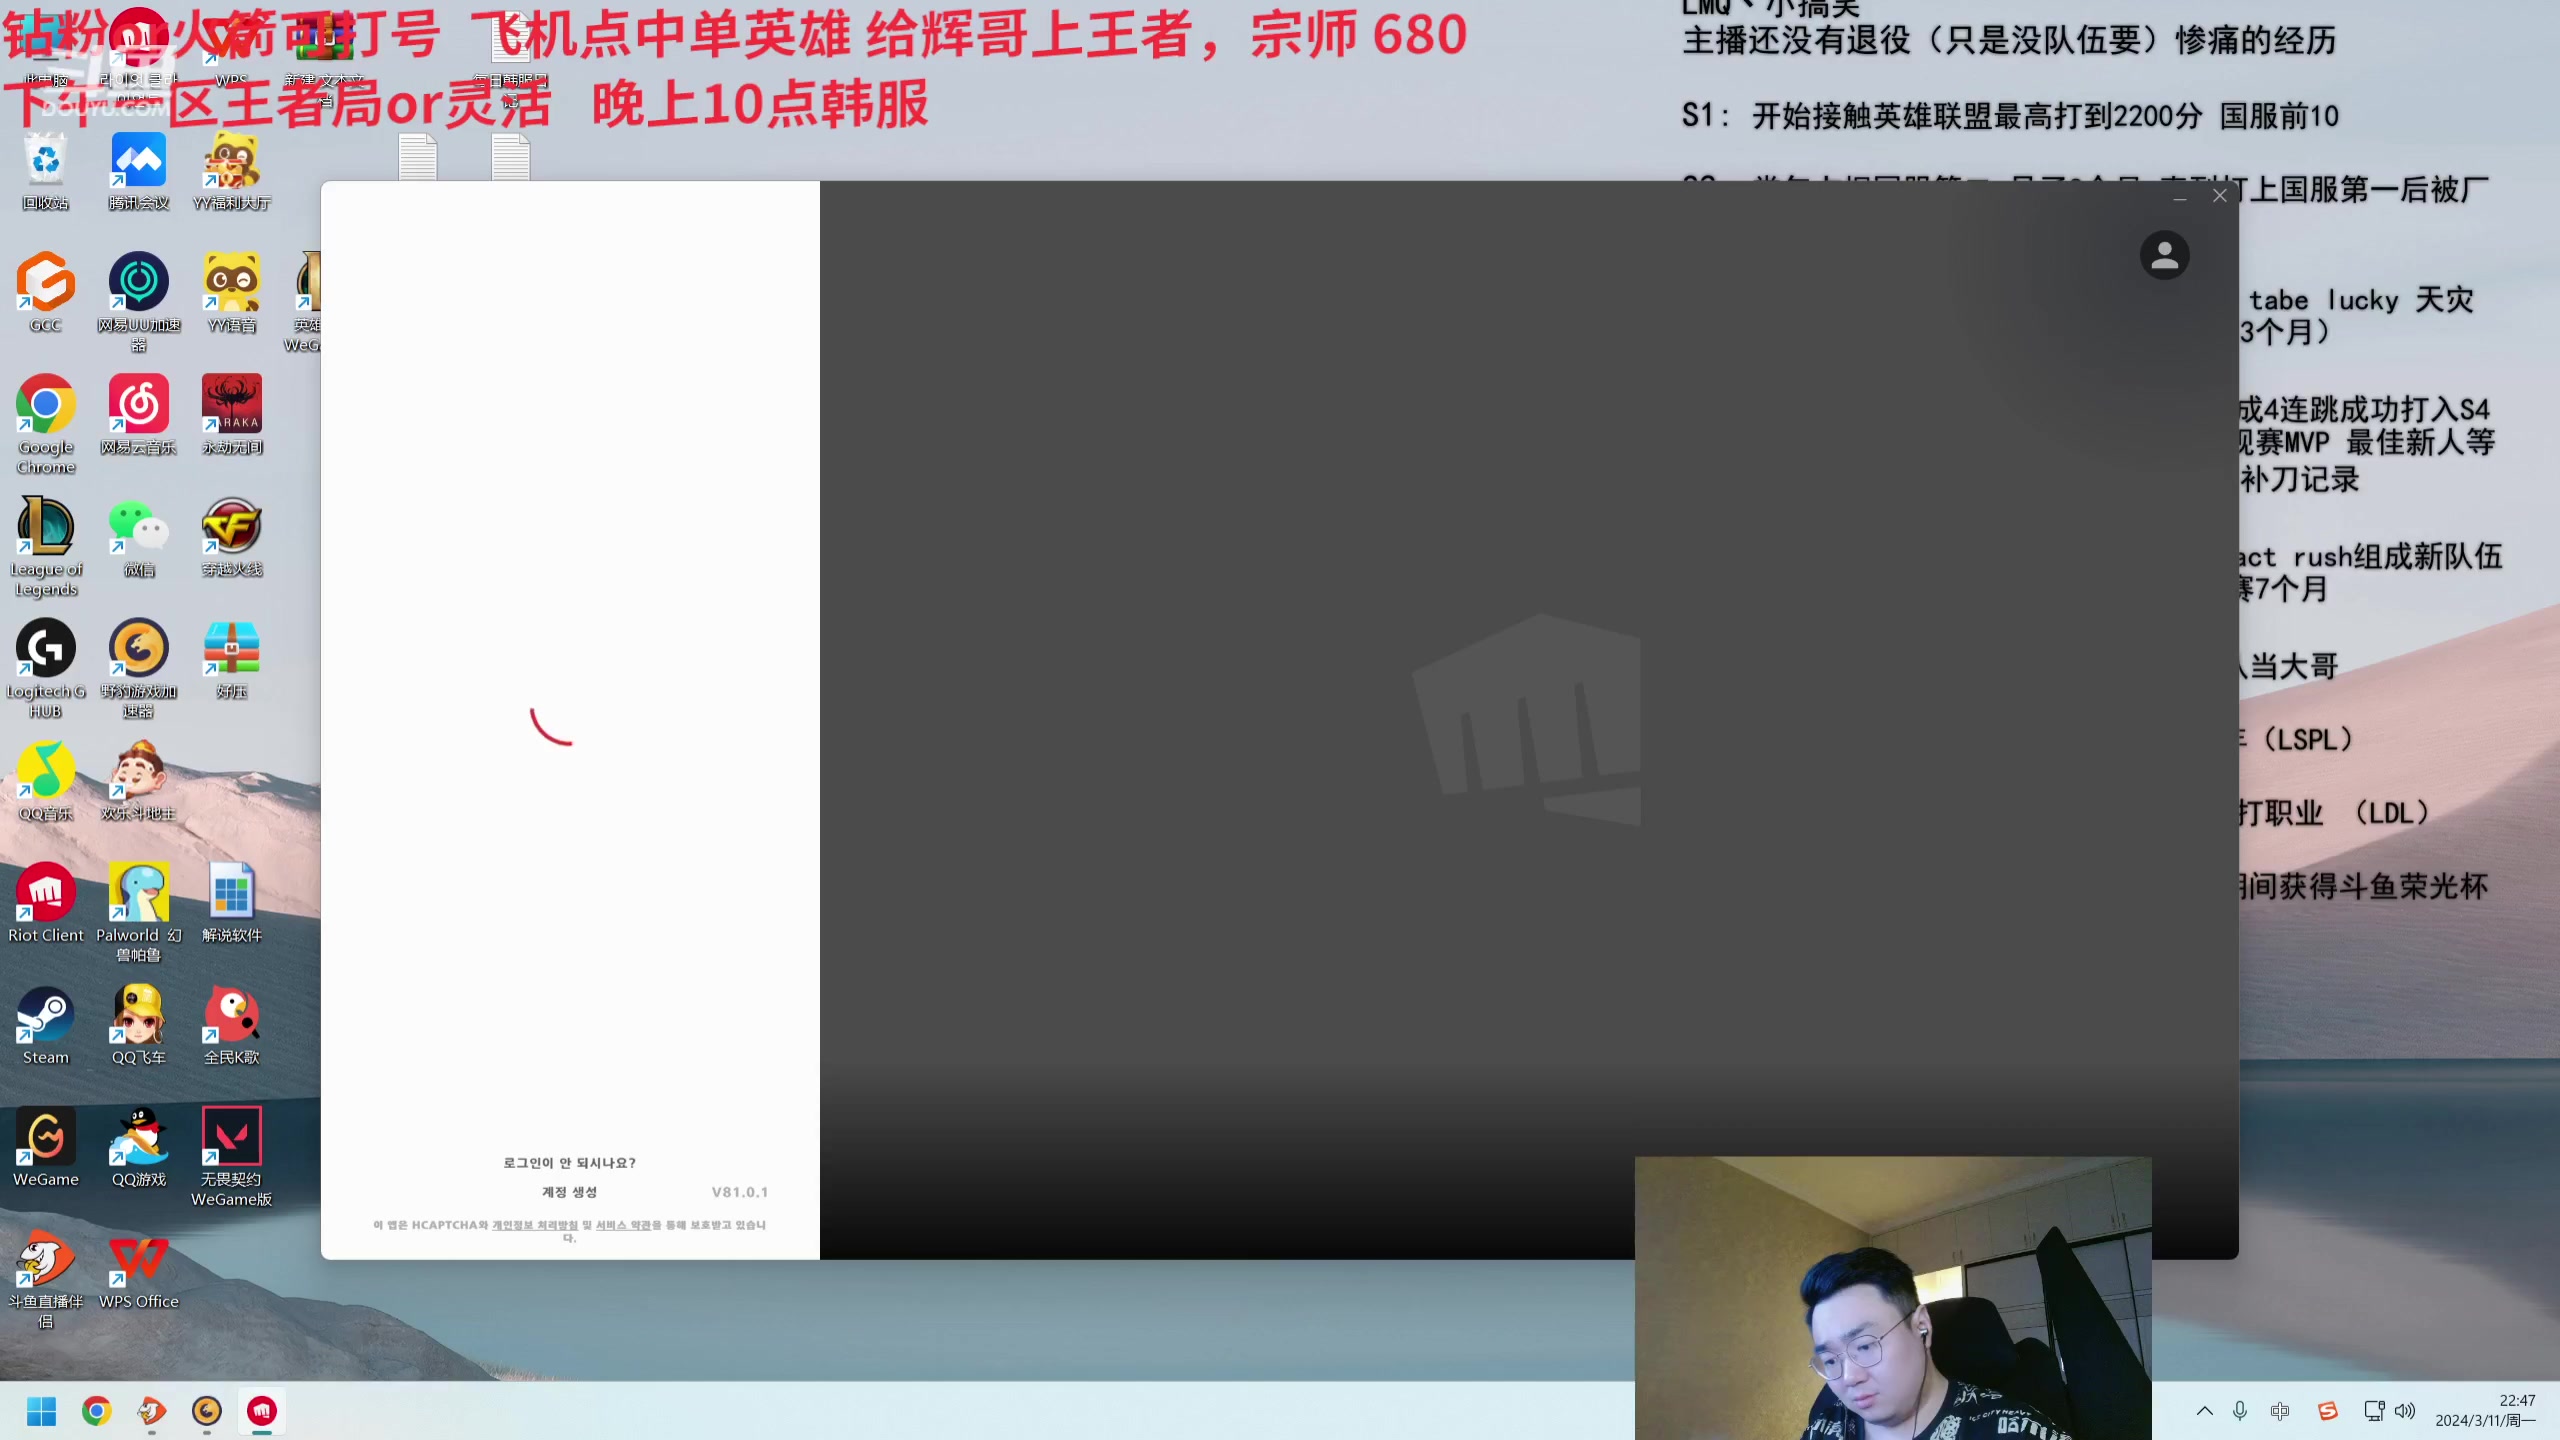
Task: Switch the 中 input language indicator
Action: [x=2280, y=1411]
